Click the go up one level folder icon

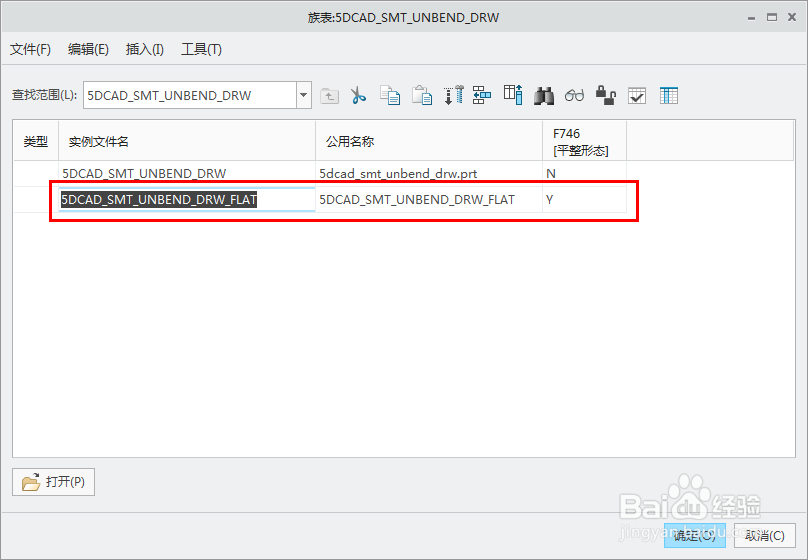329,96
